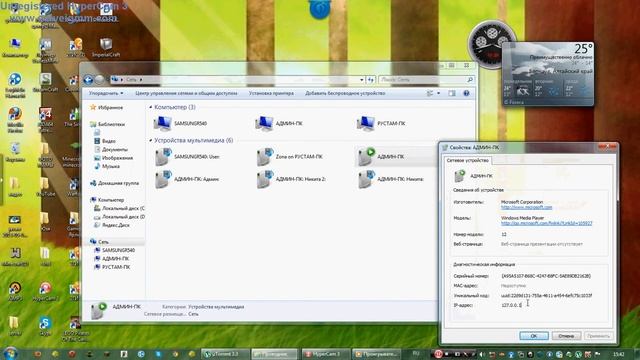The image size is (640, 360).
Task: Select Компьютер in the navigation pane
Action: (x=107, y=200)
